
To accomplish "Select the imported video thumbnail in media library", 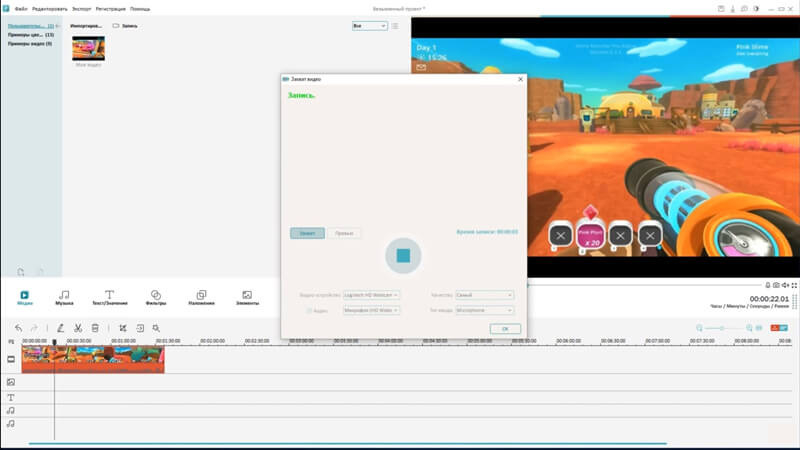I will coord(88,48).
